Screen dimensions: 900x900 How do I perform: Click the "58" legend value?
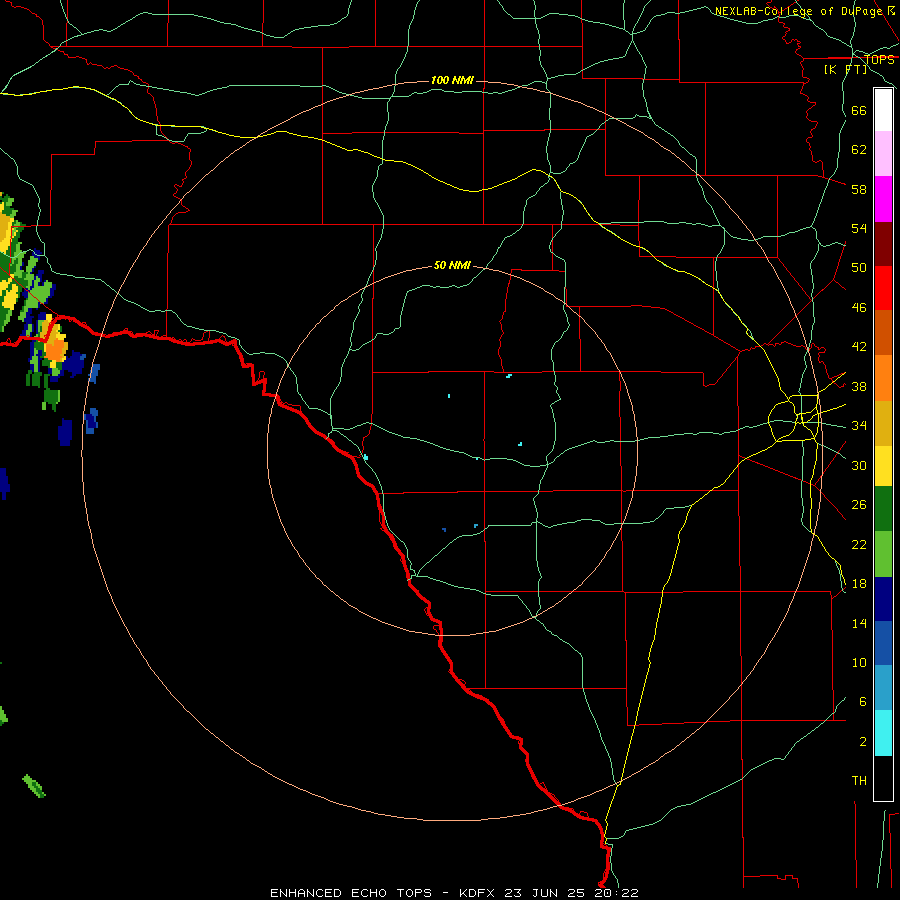tap(859, 189)
